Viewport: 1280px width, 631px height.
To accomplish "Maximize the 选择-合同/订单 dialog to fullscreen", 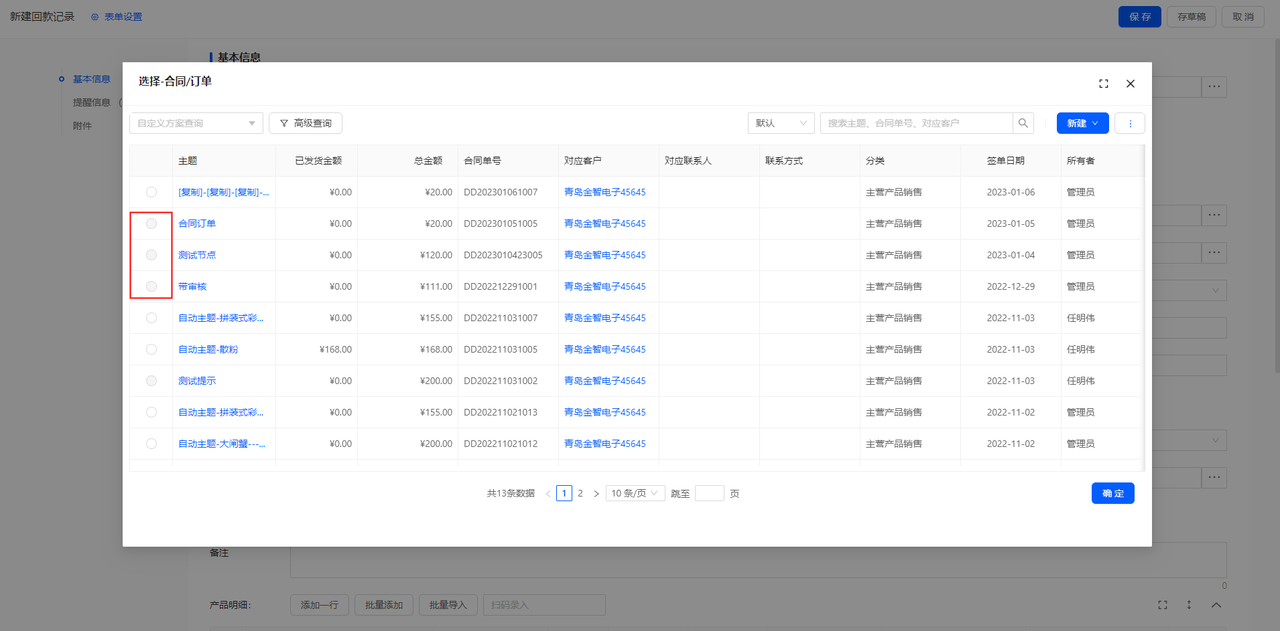I will pos(1104,84).
